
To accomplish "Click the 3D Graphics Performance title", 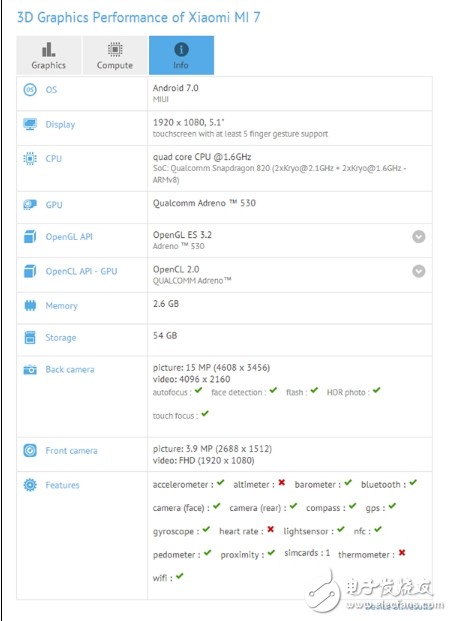I will click(139, 17).
